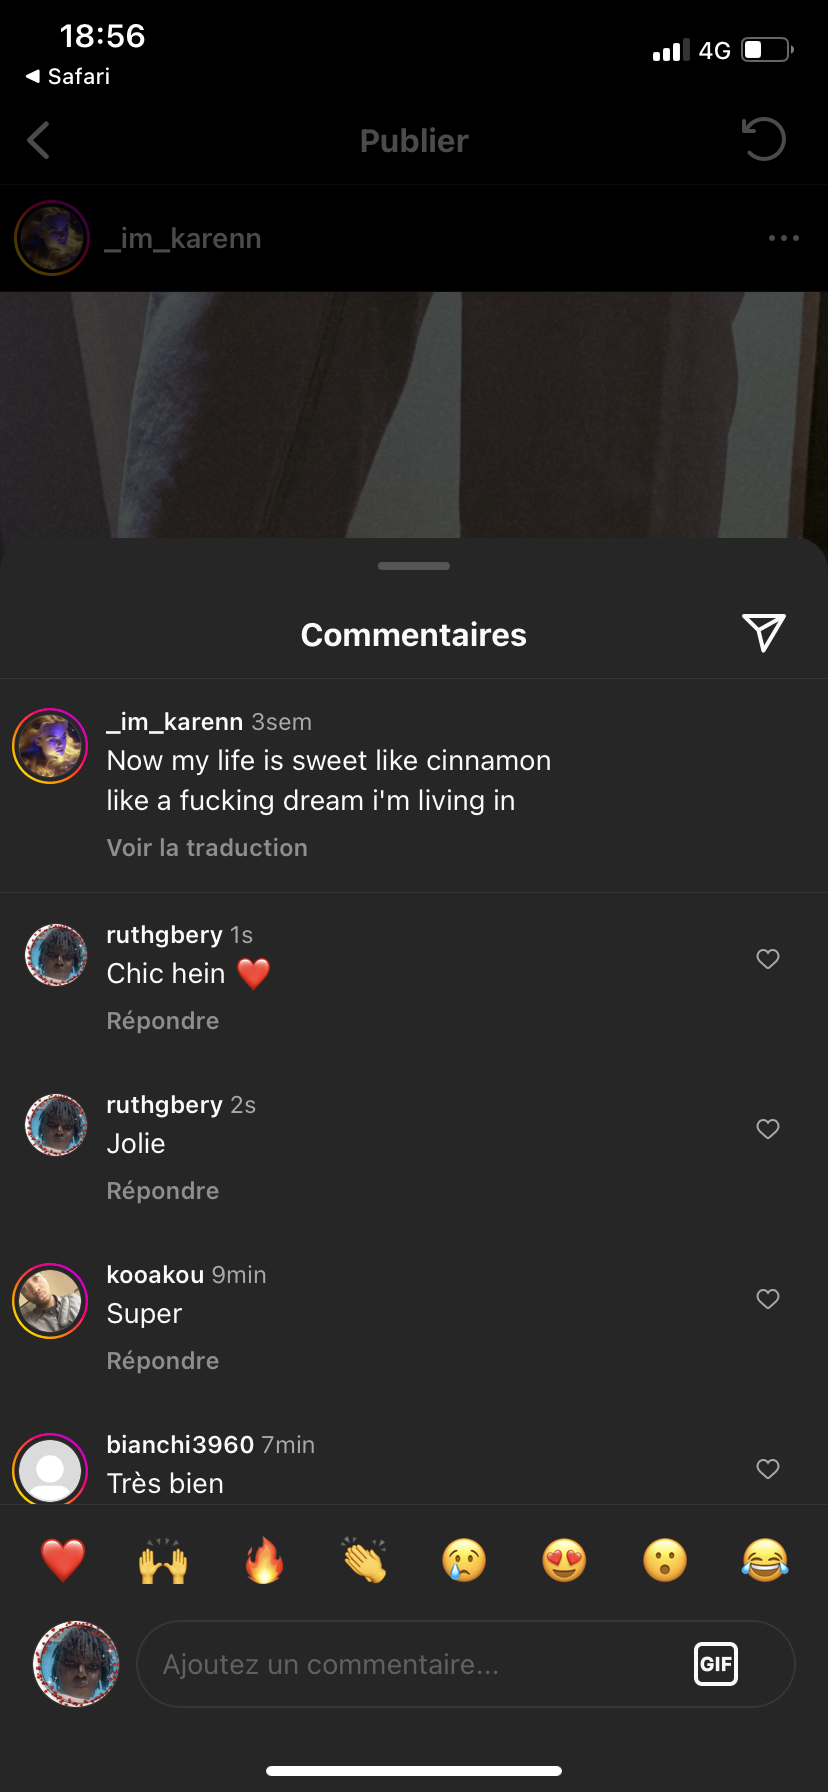The image size is (828, 1792).
Task: Tap the comments sheet drag handle
Action: (x=414, y=566)
